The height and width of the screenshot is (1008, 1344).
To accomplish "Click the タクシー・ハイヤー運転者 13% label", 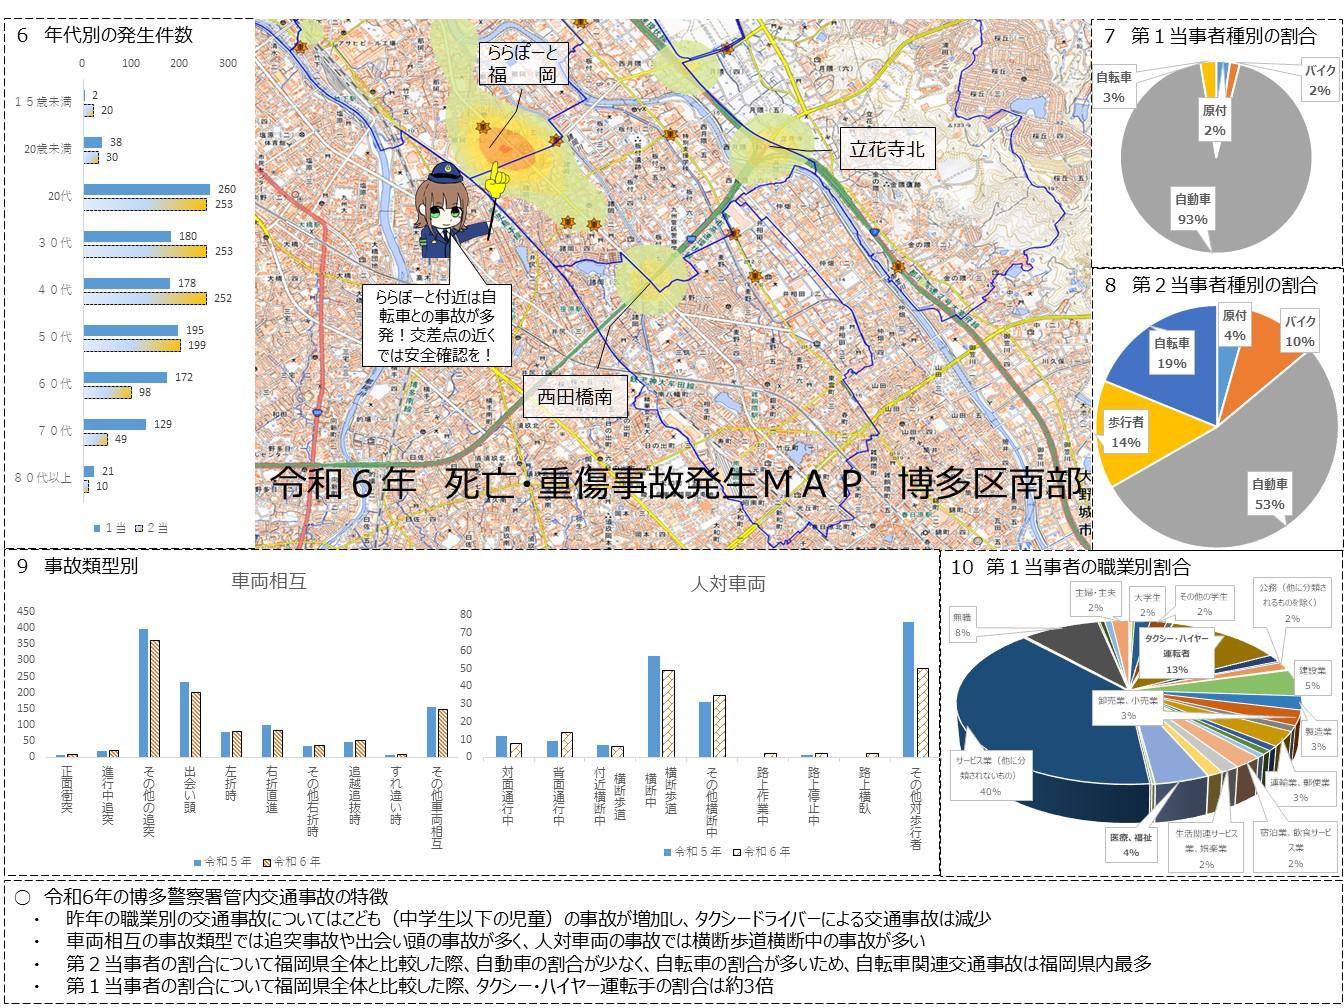I will [x=1176, y=654].
